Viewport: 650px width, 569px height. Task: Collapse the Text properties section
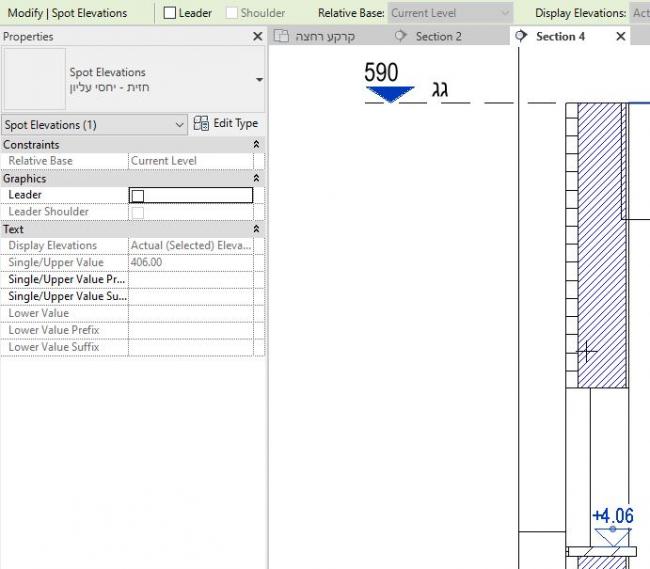257,229
